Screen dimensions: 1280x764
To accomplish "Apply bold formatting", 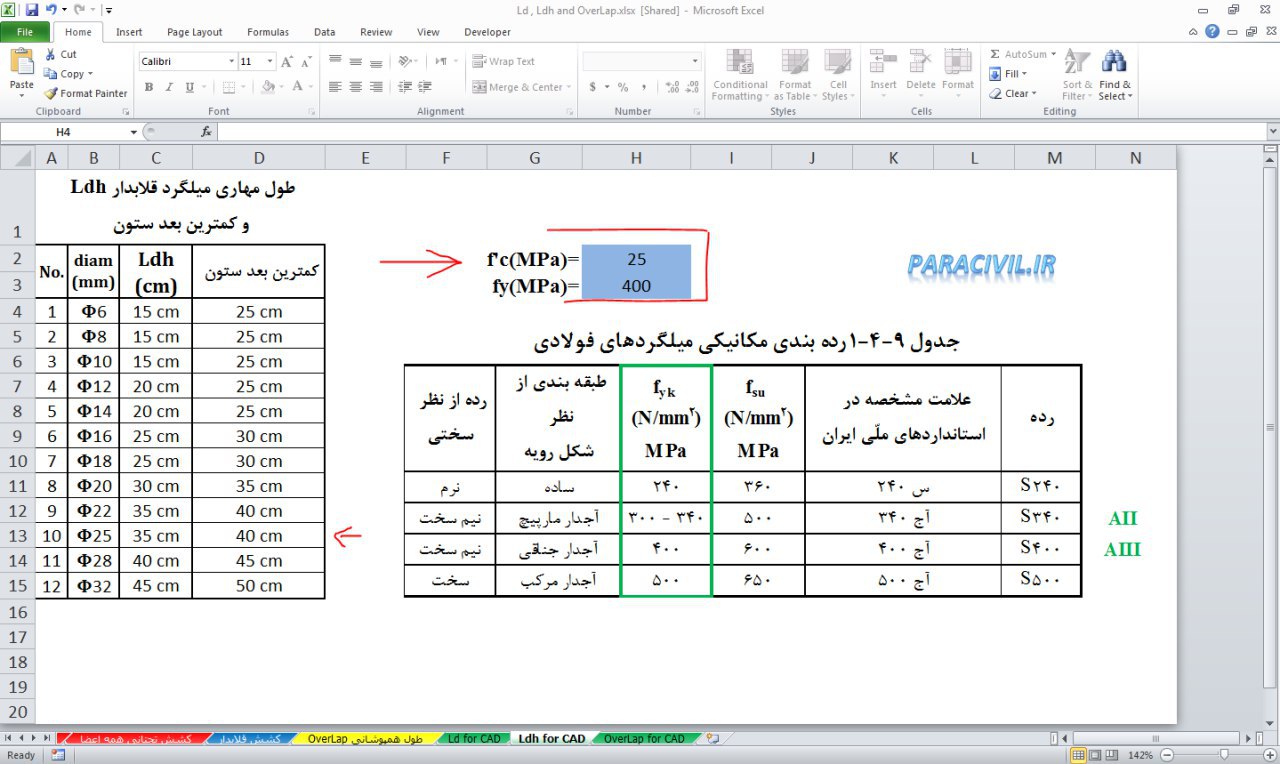I will click(x=148, y=87).
